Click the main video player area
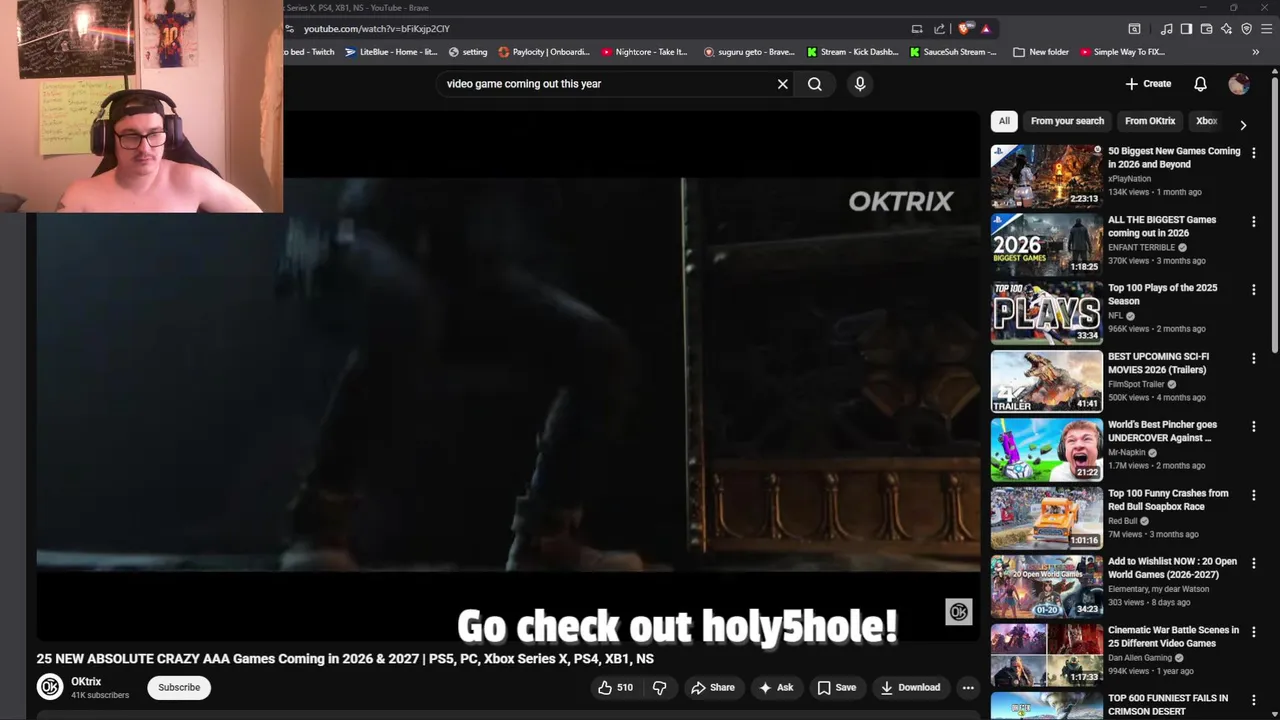 508,375
